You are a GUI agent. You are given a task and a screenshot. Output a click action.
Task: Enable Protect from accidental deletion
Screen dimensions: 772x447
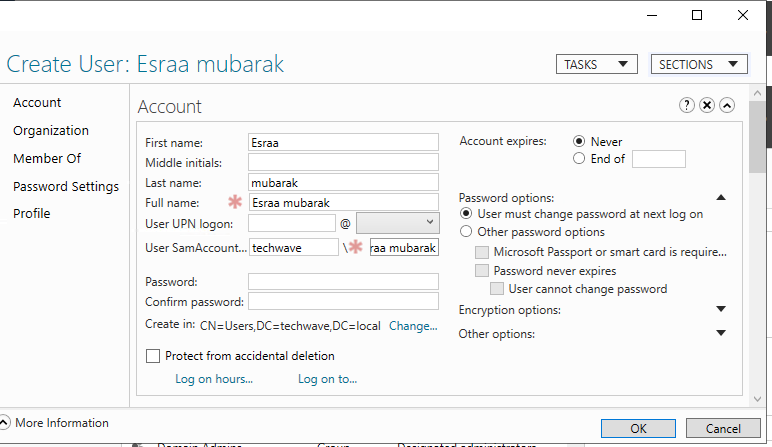pos(153,356)
